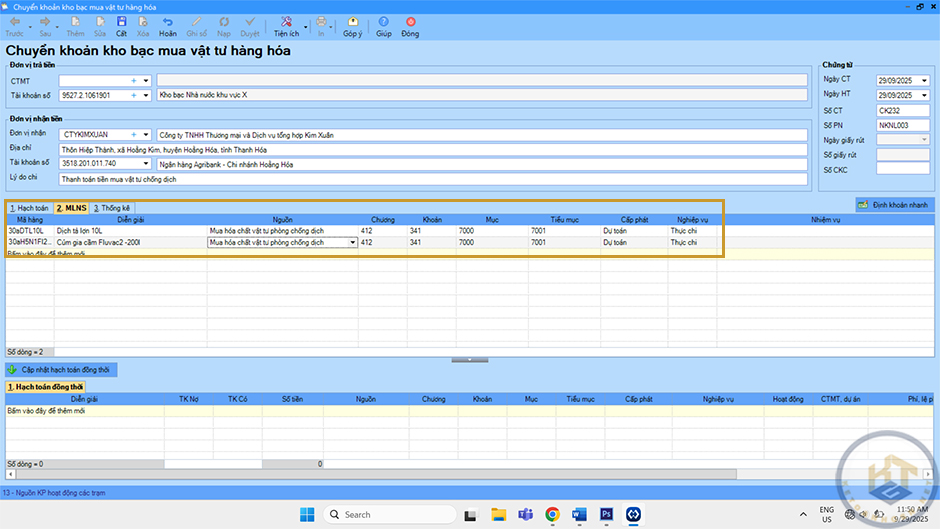
Task: Open the Giúp help icon
Action: (384, 22)
